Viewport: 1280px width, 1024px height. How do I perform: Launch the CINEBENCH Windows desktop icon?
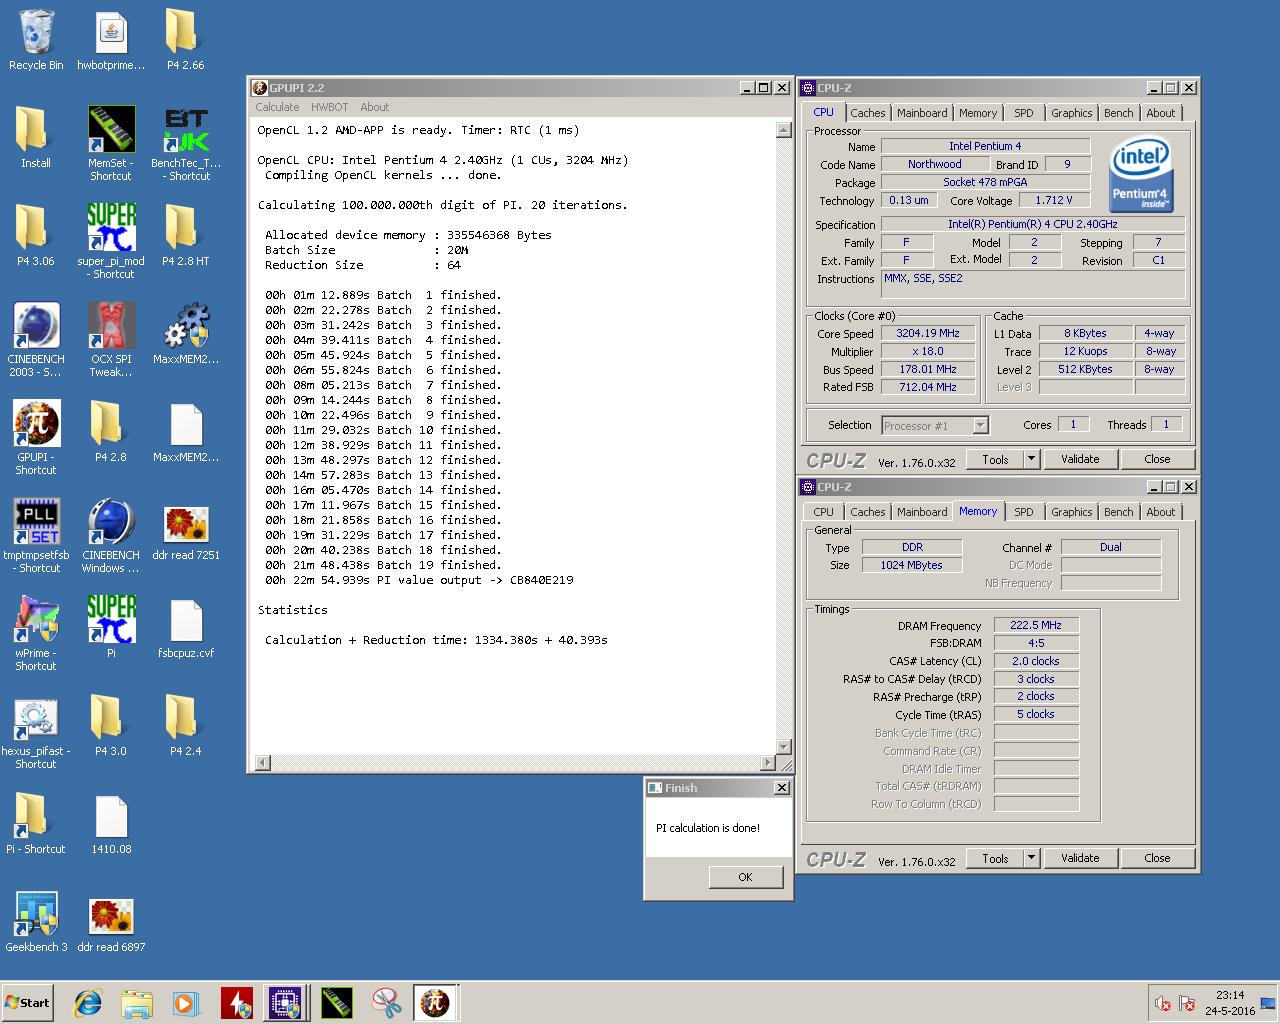pos(111,536)
